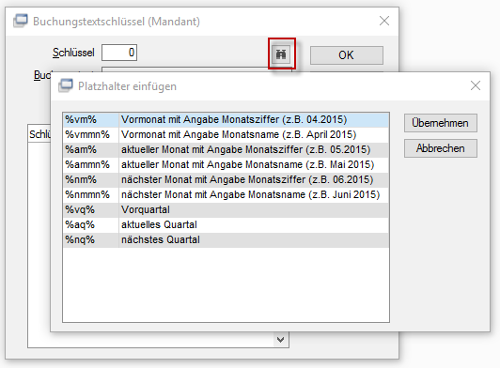Select the %aq% placeholder row

(226, 225)
